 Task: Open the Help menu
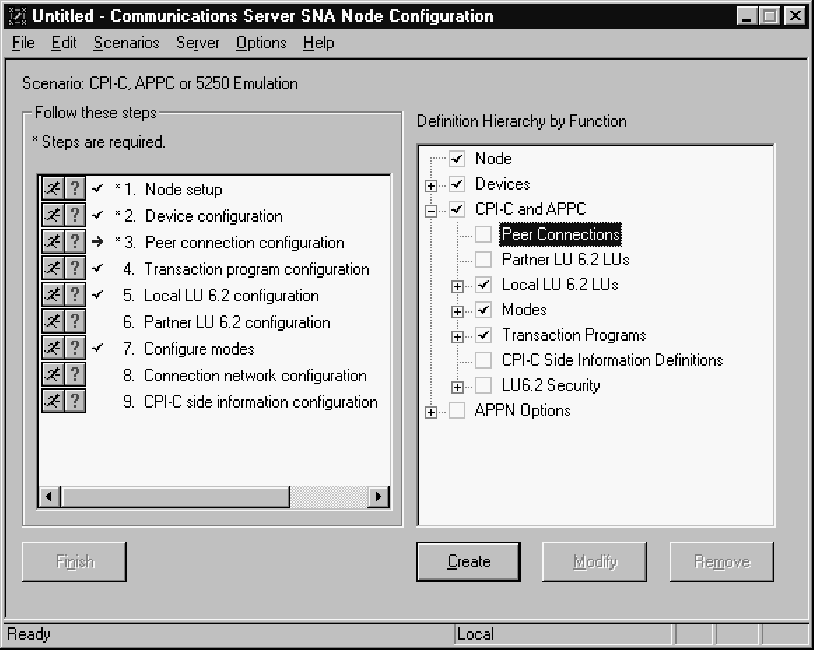tap(319, 43)
